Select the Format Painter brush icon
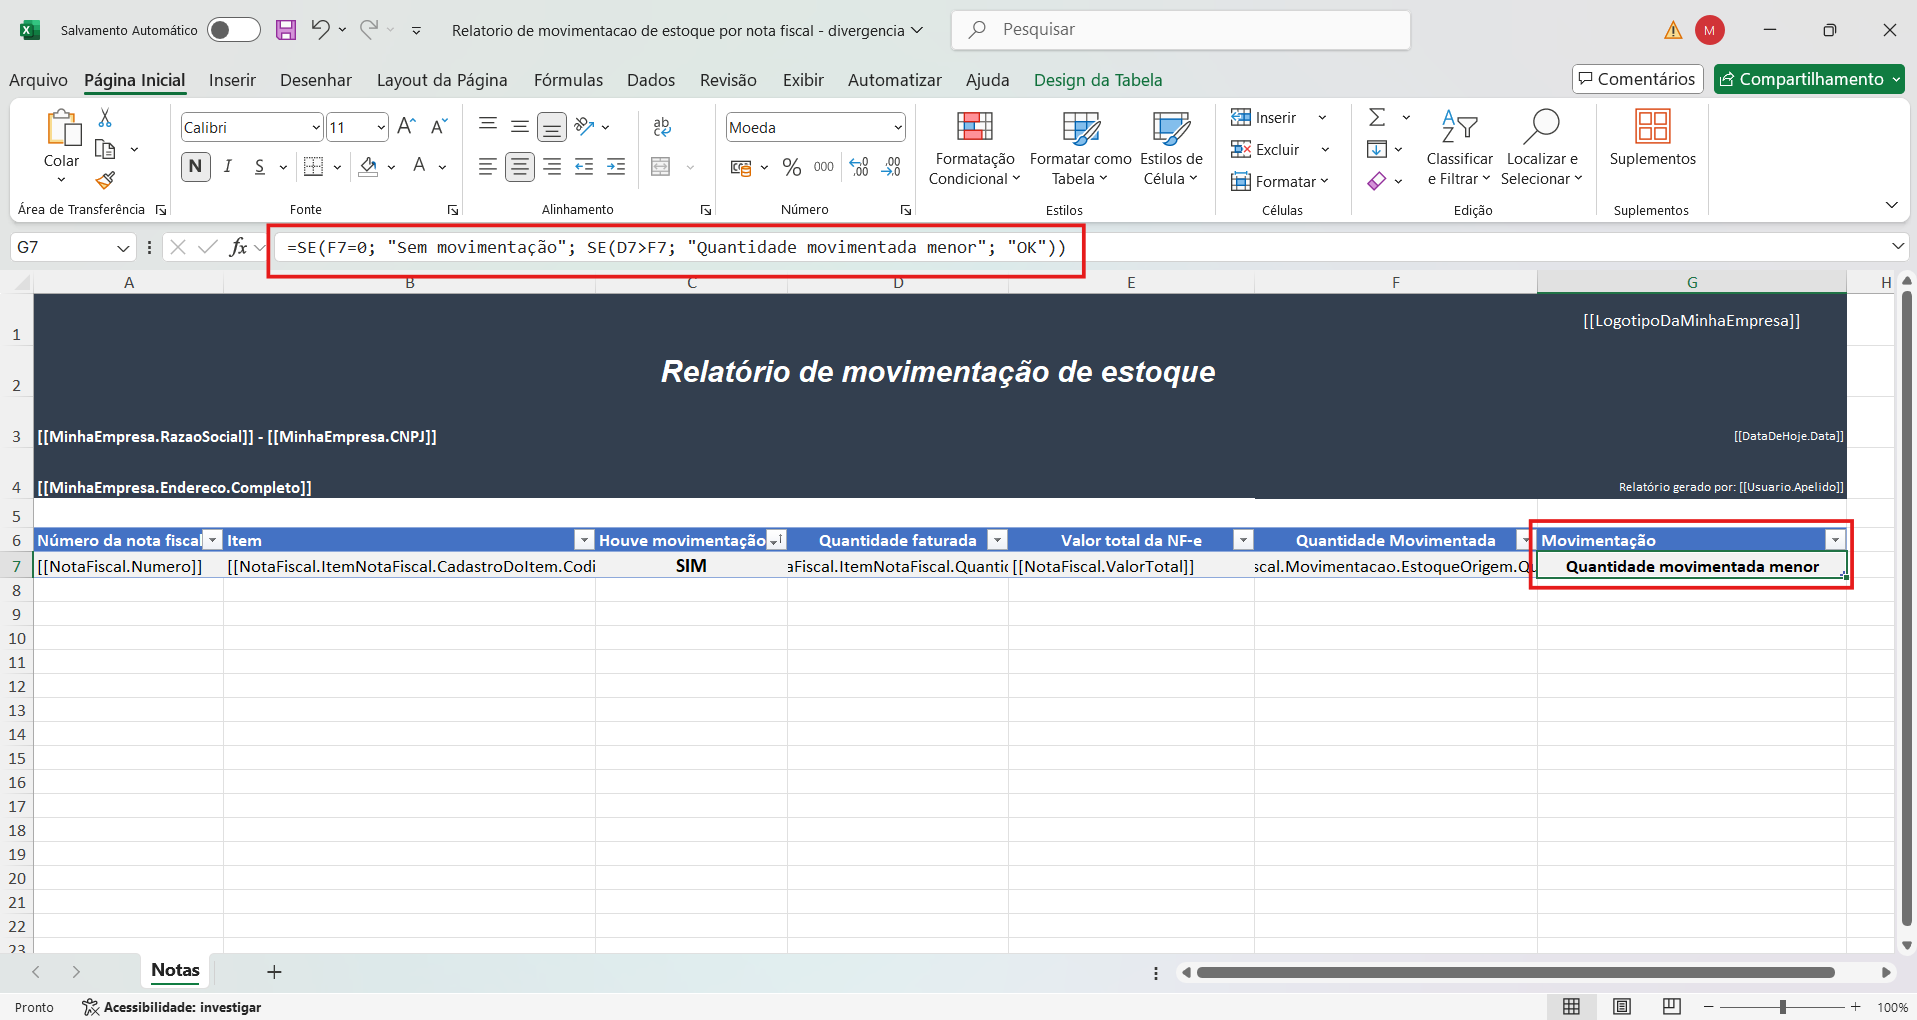This screenshot has height=1020, width=1917. 105,180
